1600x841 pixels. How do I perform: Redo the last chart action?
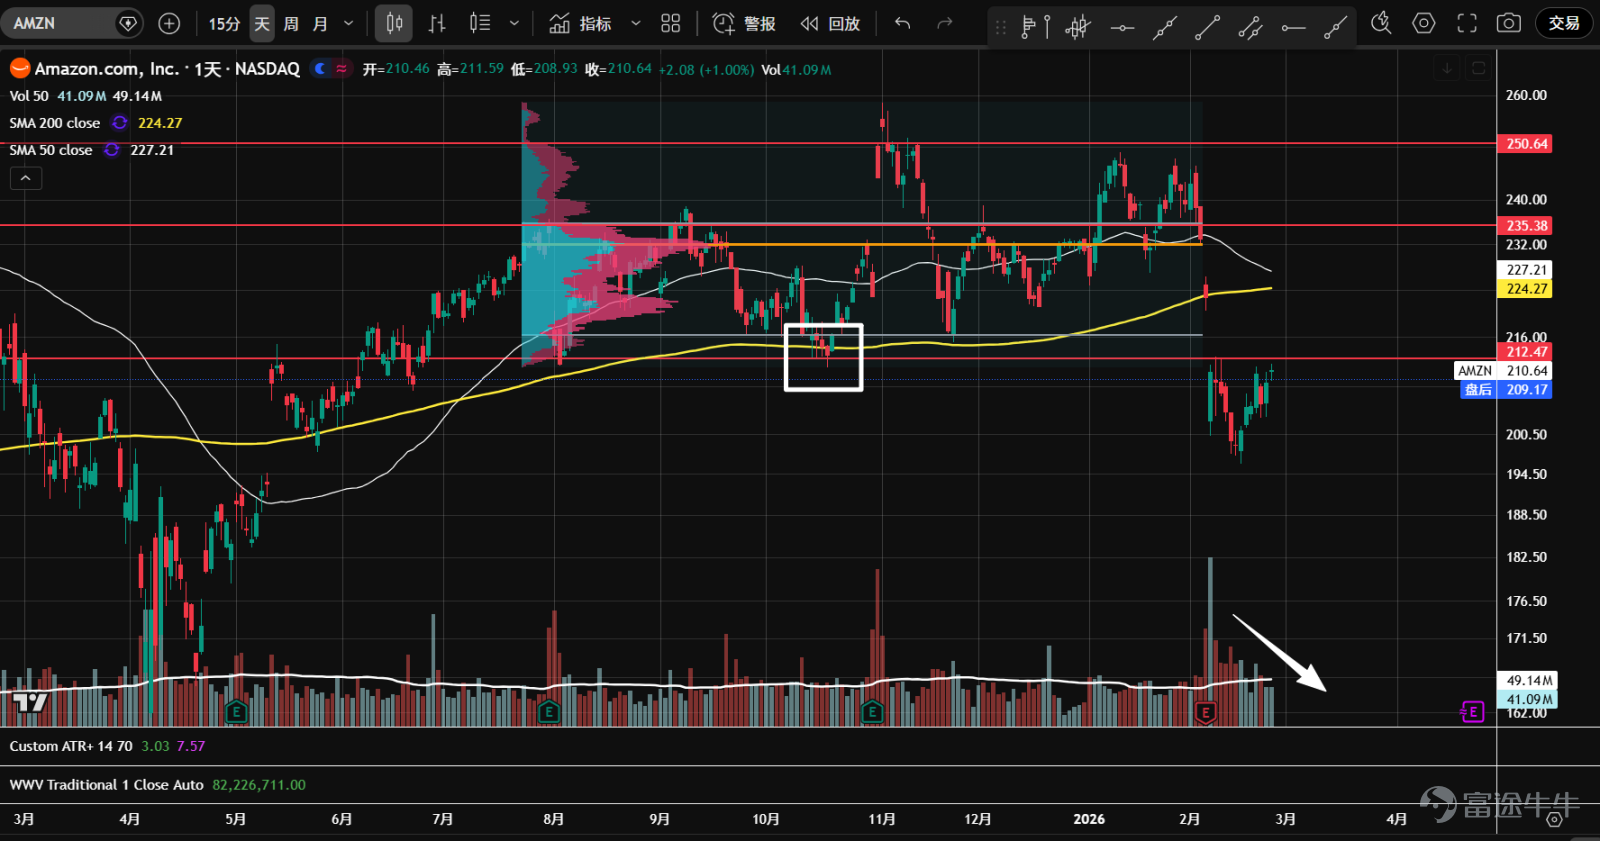[945, 23]
